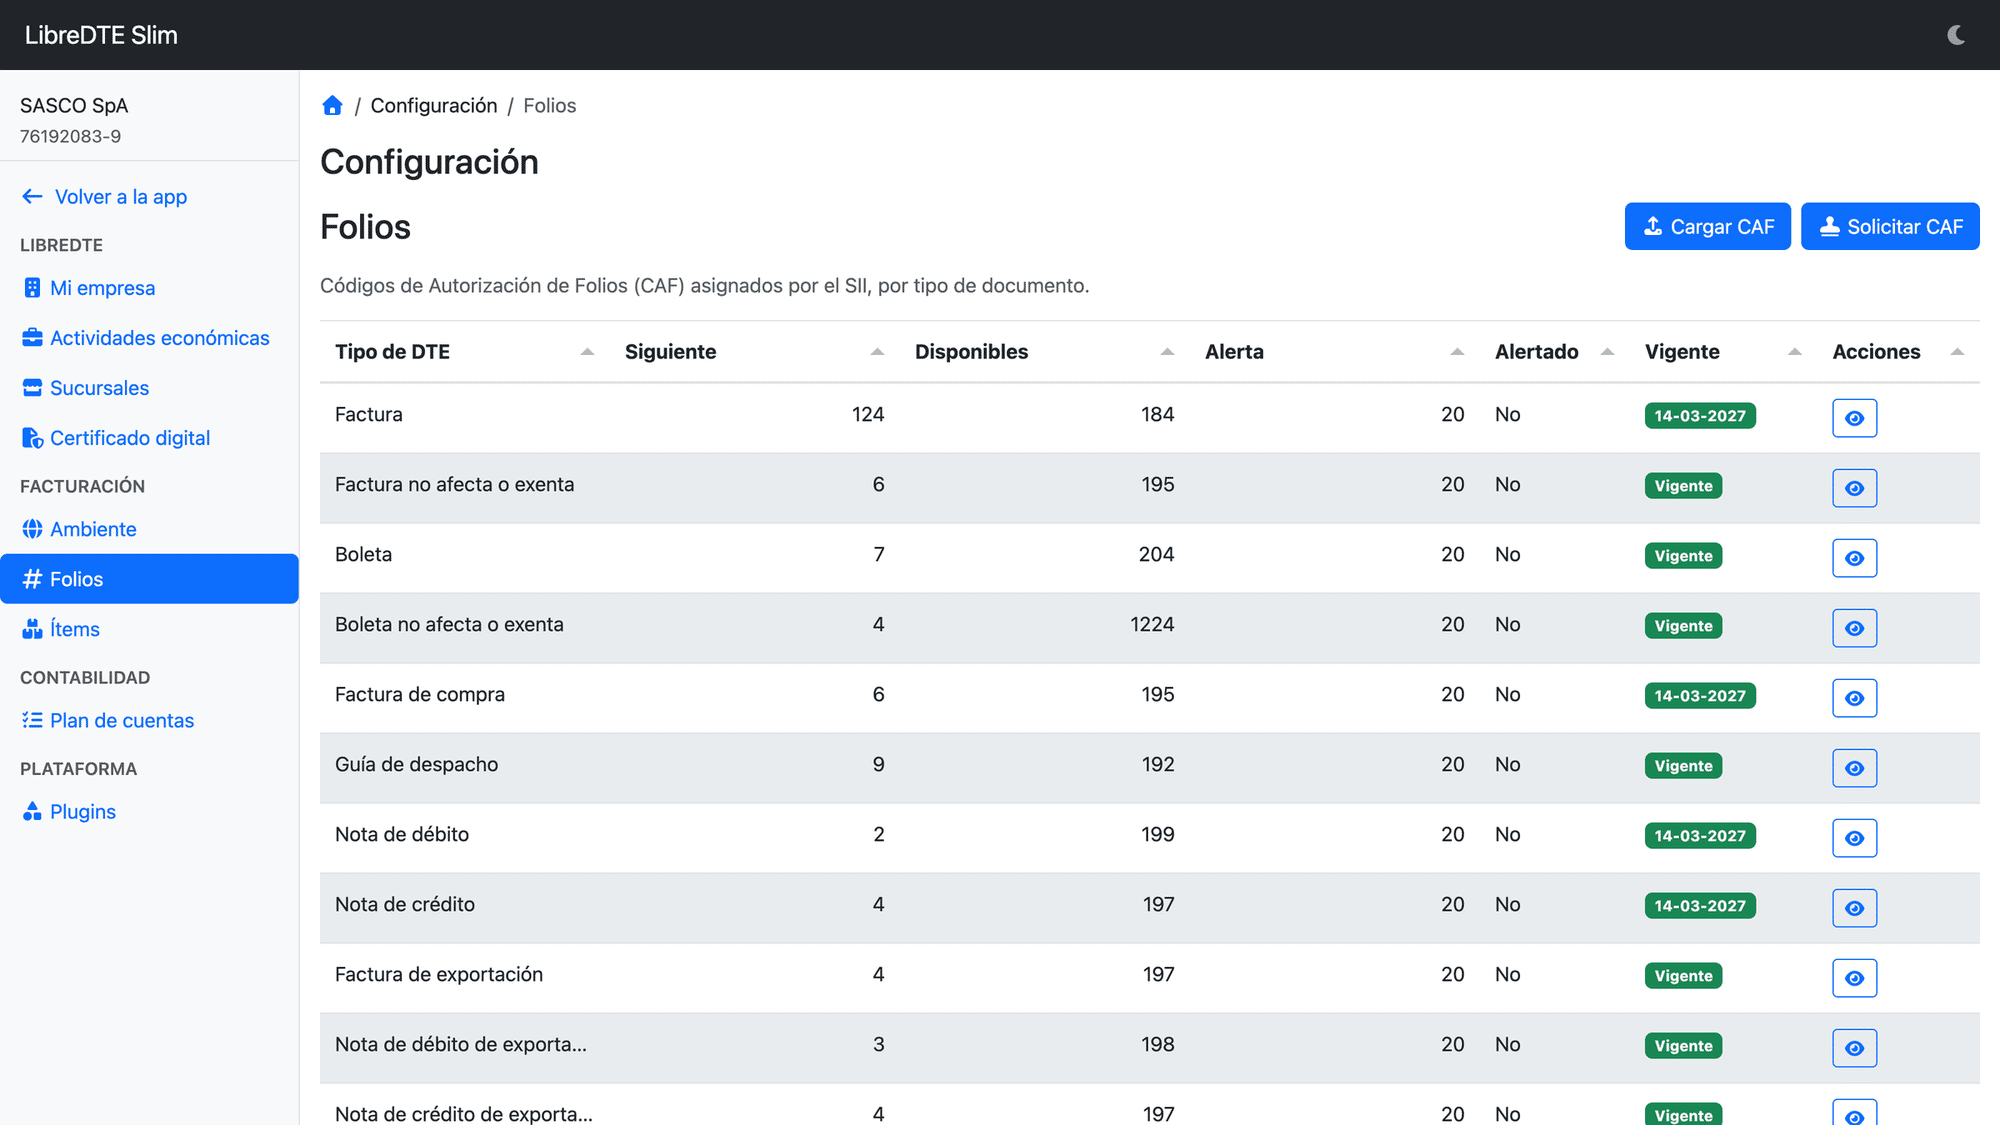Click the Cargar CAF button
This screenshot has width=2000, height=1125.
click(1707, 227)
